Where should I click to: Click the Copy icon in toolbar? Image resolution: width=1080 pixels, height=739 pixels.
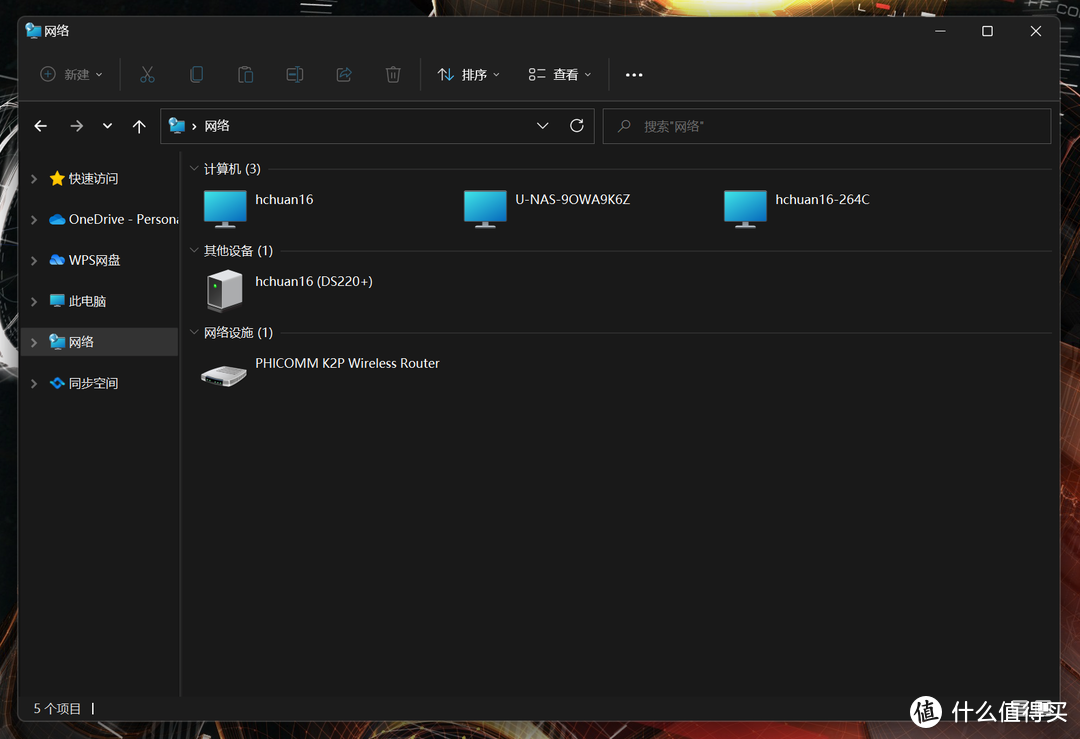196,74
